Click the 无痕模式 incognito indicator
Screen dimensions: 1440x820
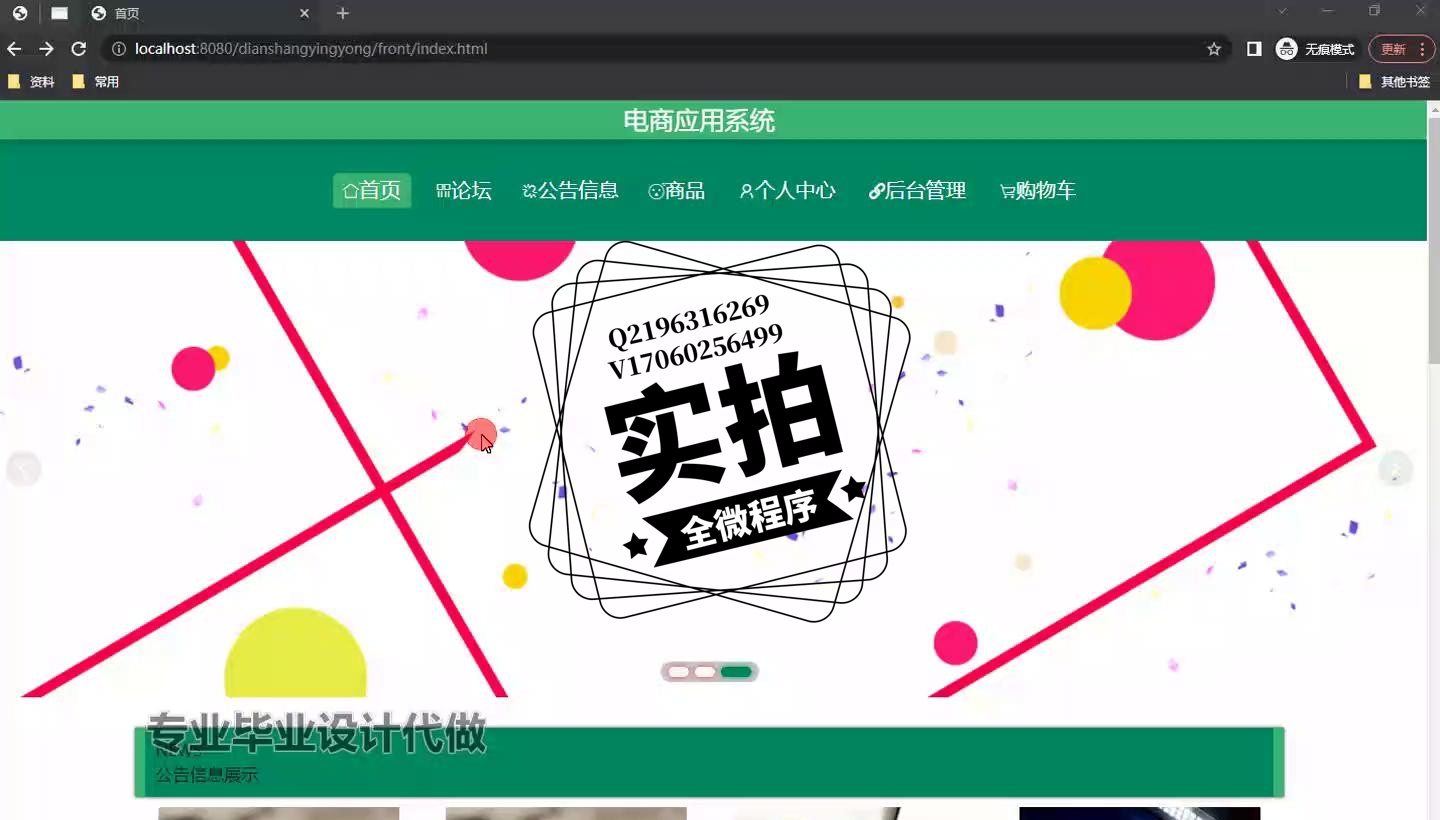click(x=1316, y=49)
